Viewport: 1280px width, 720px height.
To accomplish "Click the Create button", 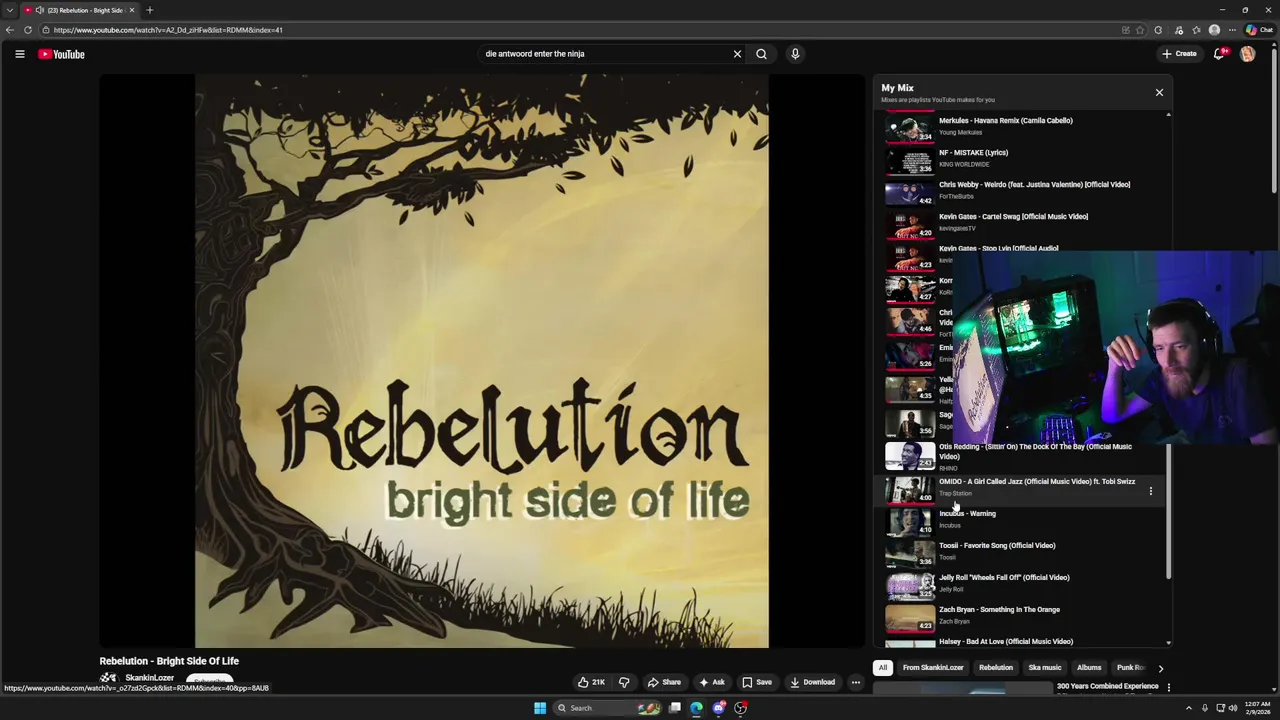I will click(1179, 54).
